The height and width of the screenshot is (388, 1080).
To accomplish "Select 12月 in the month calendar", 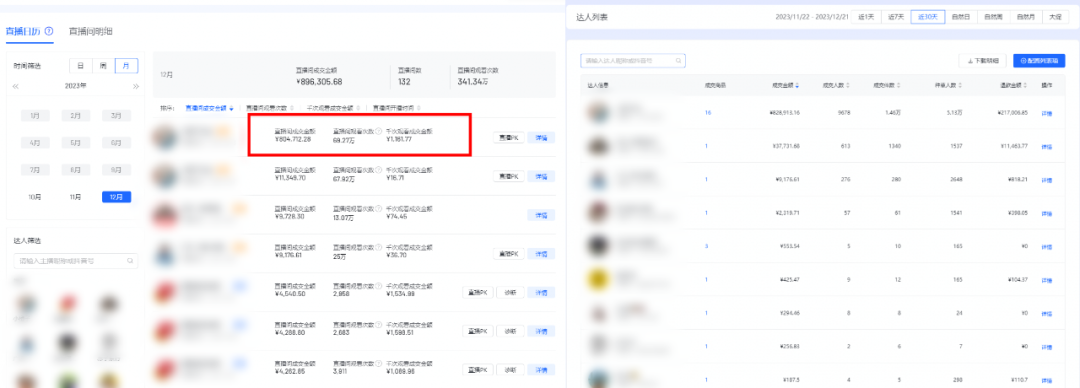I will click(116, 197).
